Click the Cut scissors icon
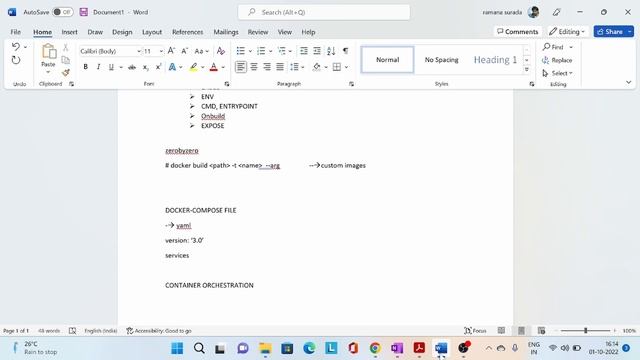This screenshot has height=360, width=640. [x=65, y=48]
